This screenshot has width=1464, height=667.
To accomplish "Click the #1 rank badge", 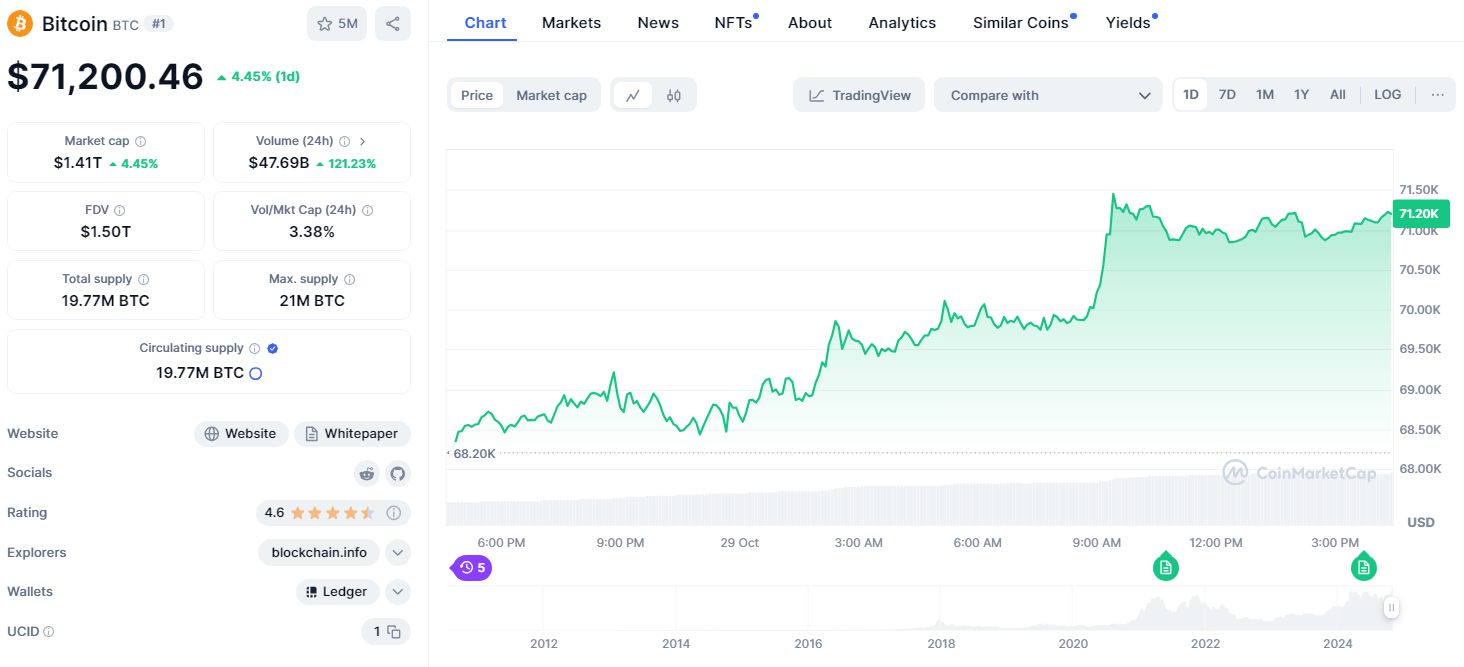I will (x=158, y=23).
